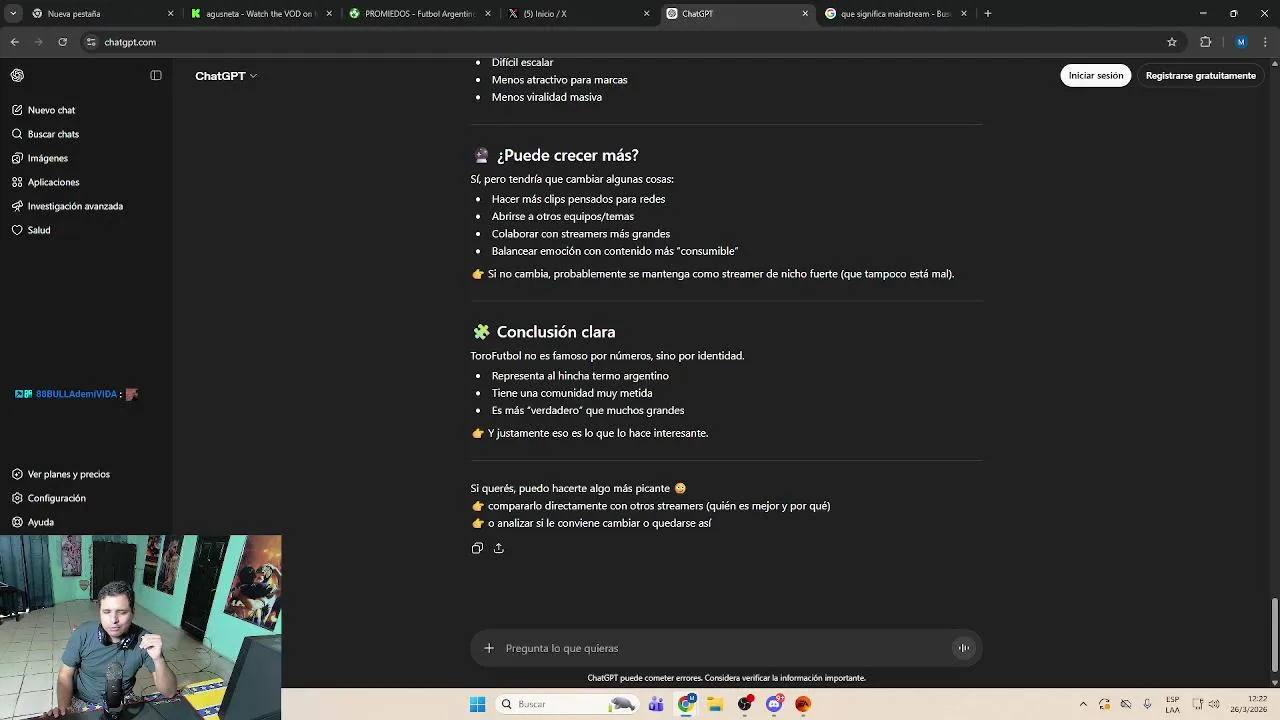The image size is (1280, 720).
Task: Expand the ChatGPT model dropdown
Action: (226, 76)
